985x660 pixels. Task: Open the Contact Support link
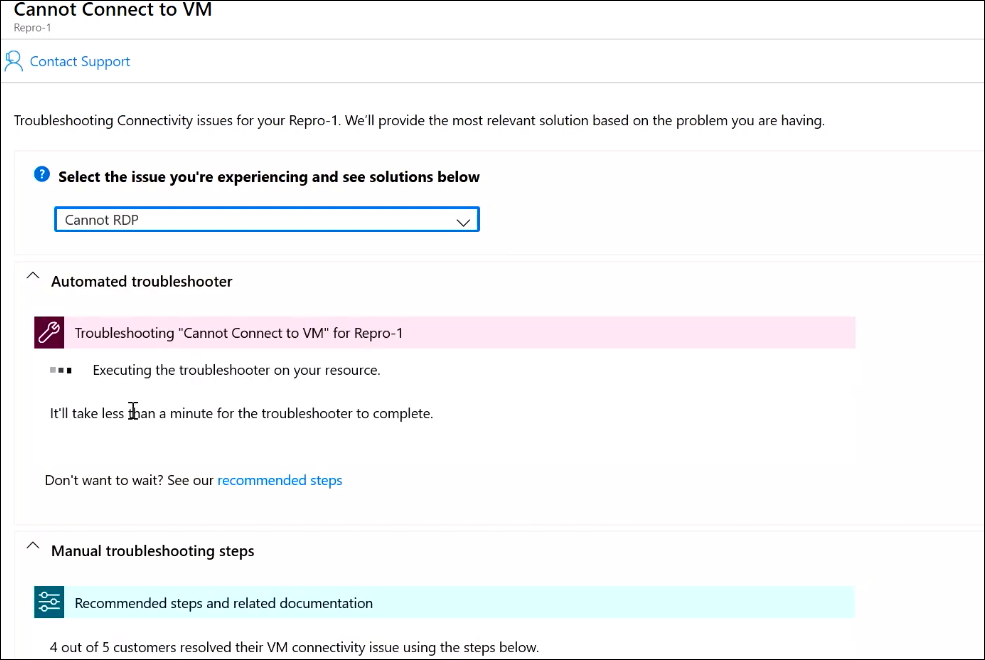(80, 61)
